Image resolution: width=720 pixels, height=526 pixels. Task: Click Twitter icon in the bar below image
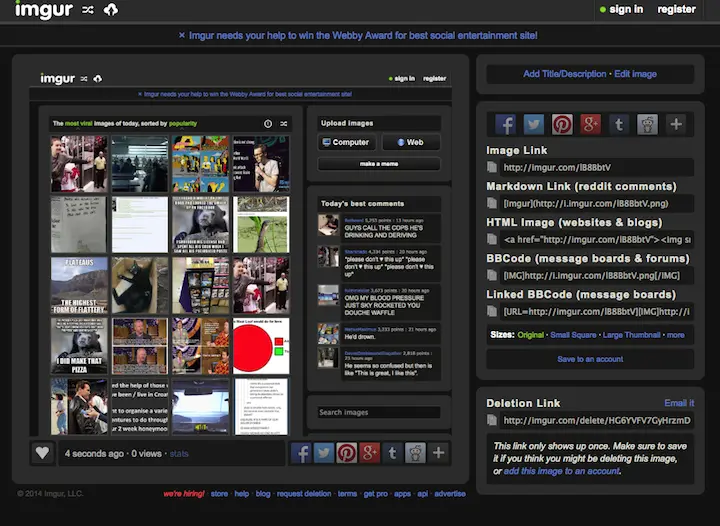coord(324,453)
